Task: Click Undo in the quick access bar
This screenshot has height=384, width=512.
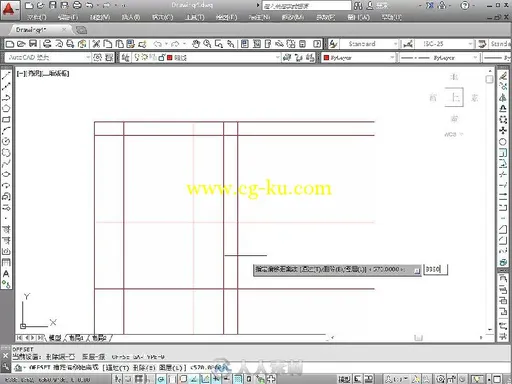Action: pos(89,5)
